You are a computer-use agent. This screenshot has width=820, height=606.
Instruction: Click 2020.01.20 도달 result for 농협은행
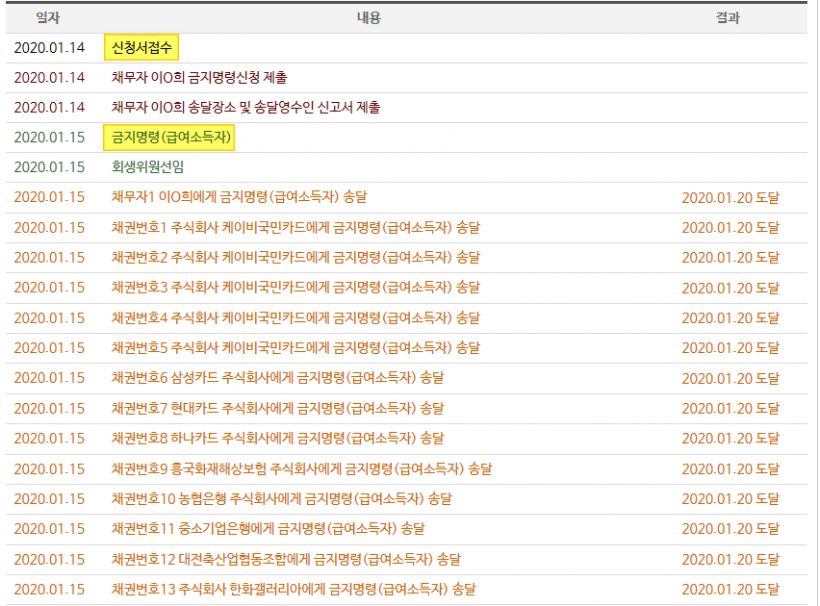click(x=731, y=498)
